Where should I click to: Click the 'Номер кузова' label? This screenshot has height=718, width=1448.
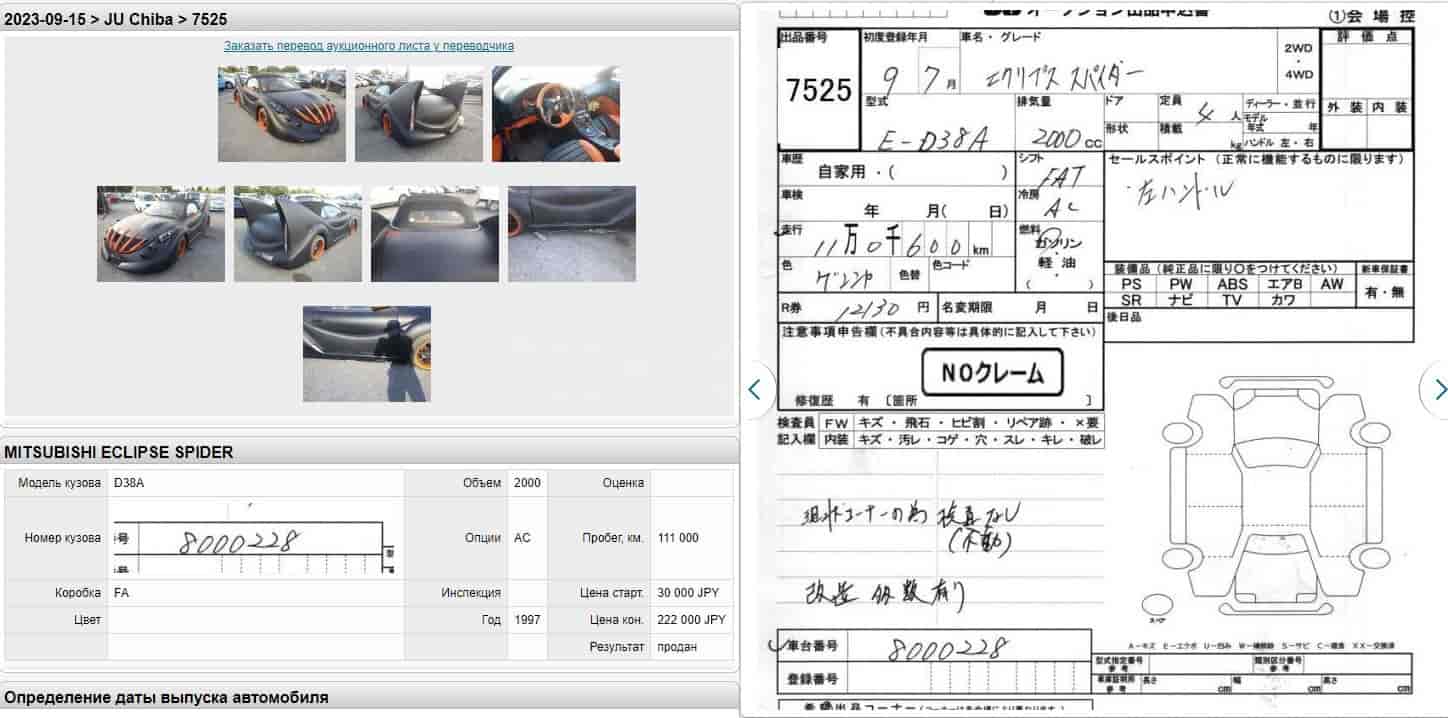click(x=63, y=538)
